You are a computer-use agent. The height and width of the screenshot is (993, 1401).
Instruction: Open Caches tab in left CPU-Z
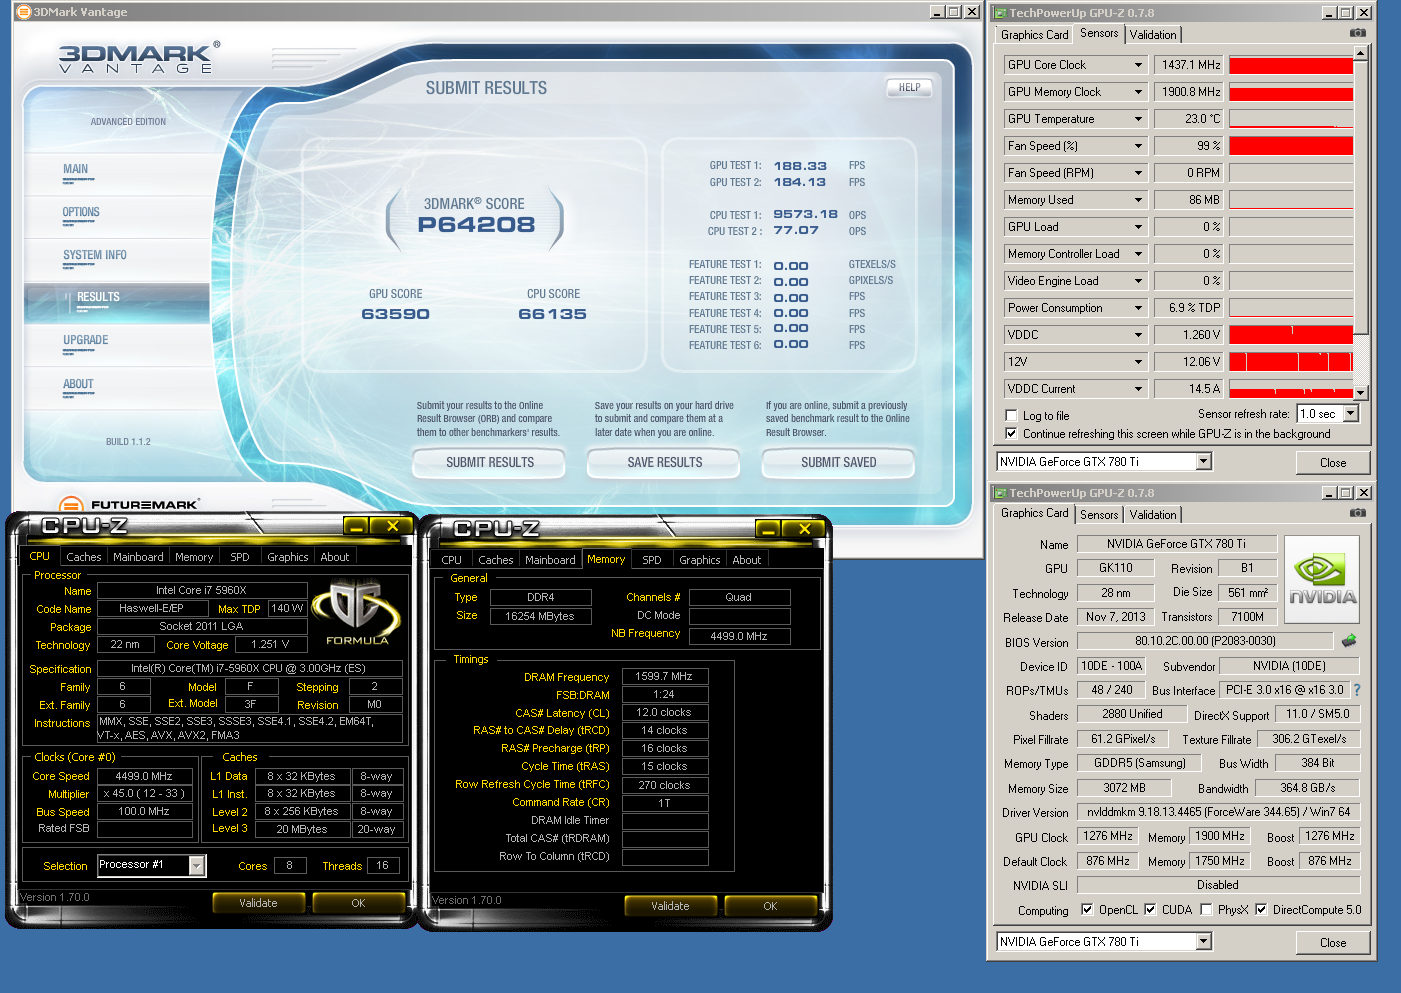pos(84,557)
